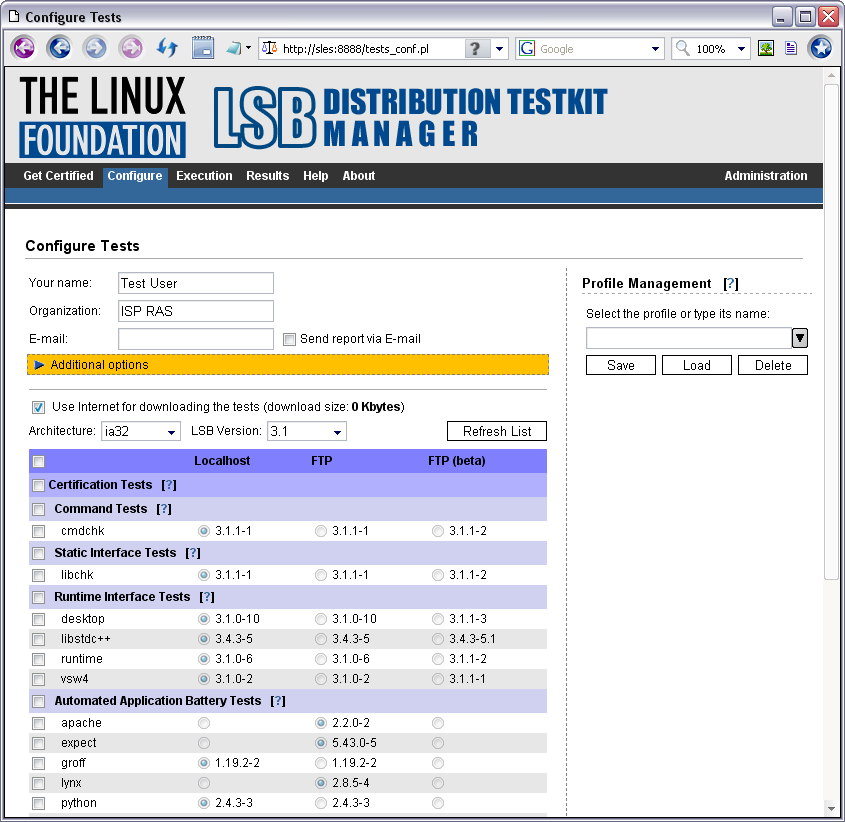The height and width of the screenshot is (822, 845).
Task: Open the Results menu item
Action: 267,176
